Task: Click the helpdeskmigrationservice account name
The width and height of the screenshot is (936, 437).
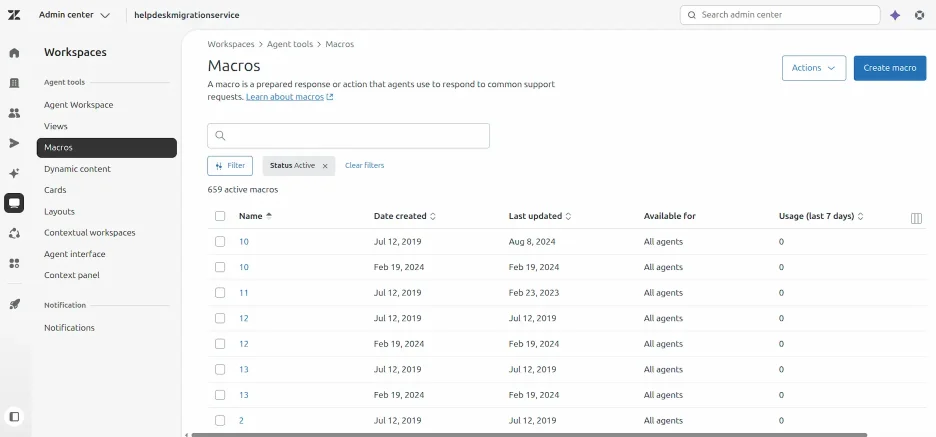Action: 187,15
